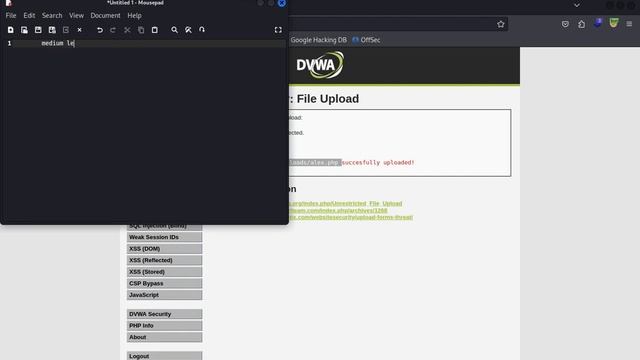Click the DVWA logo

(320, 65)
